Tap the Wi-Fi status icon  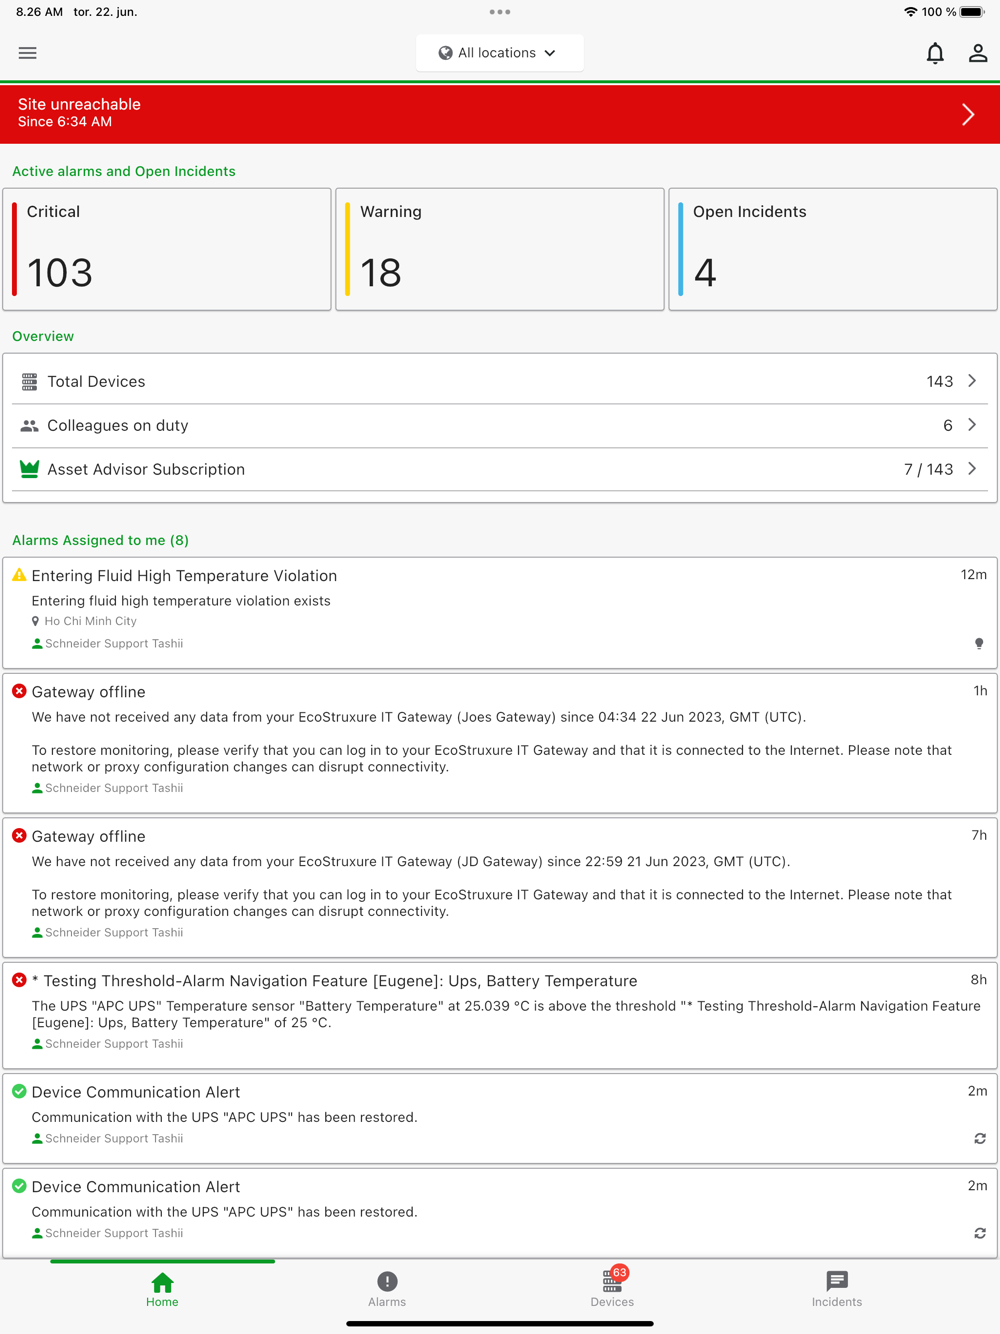click(910, 12)
